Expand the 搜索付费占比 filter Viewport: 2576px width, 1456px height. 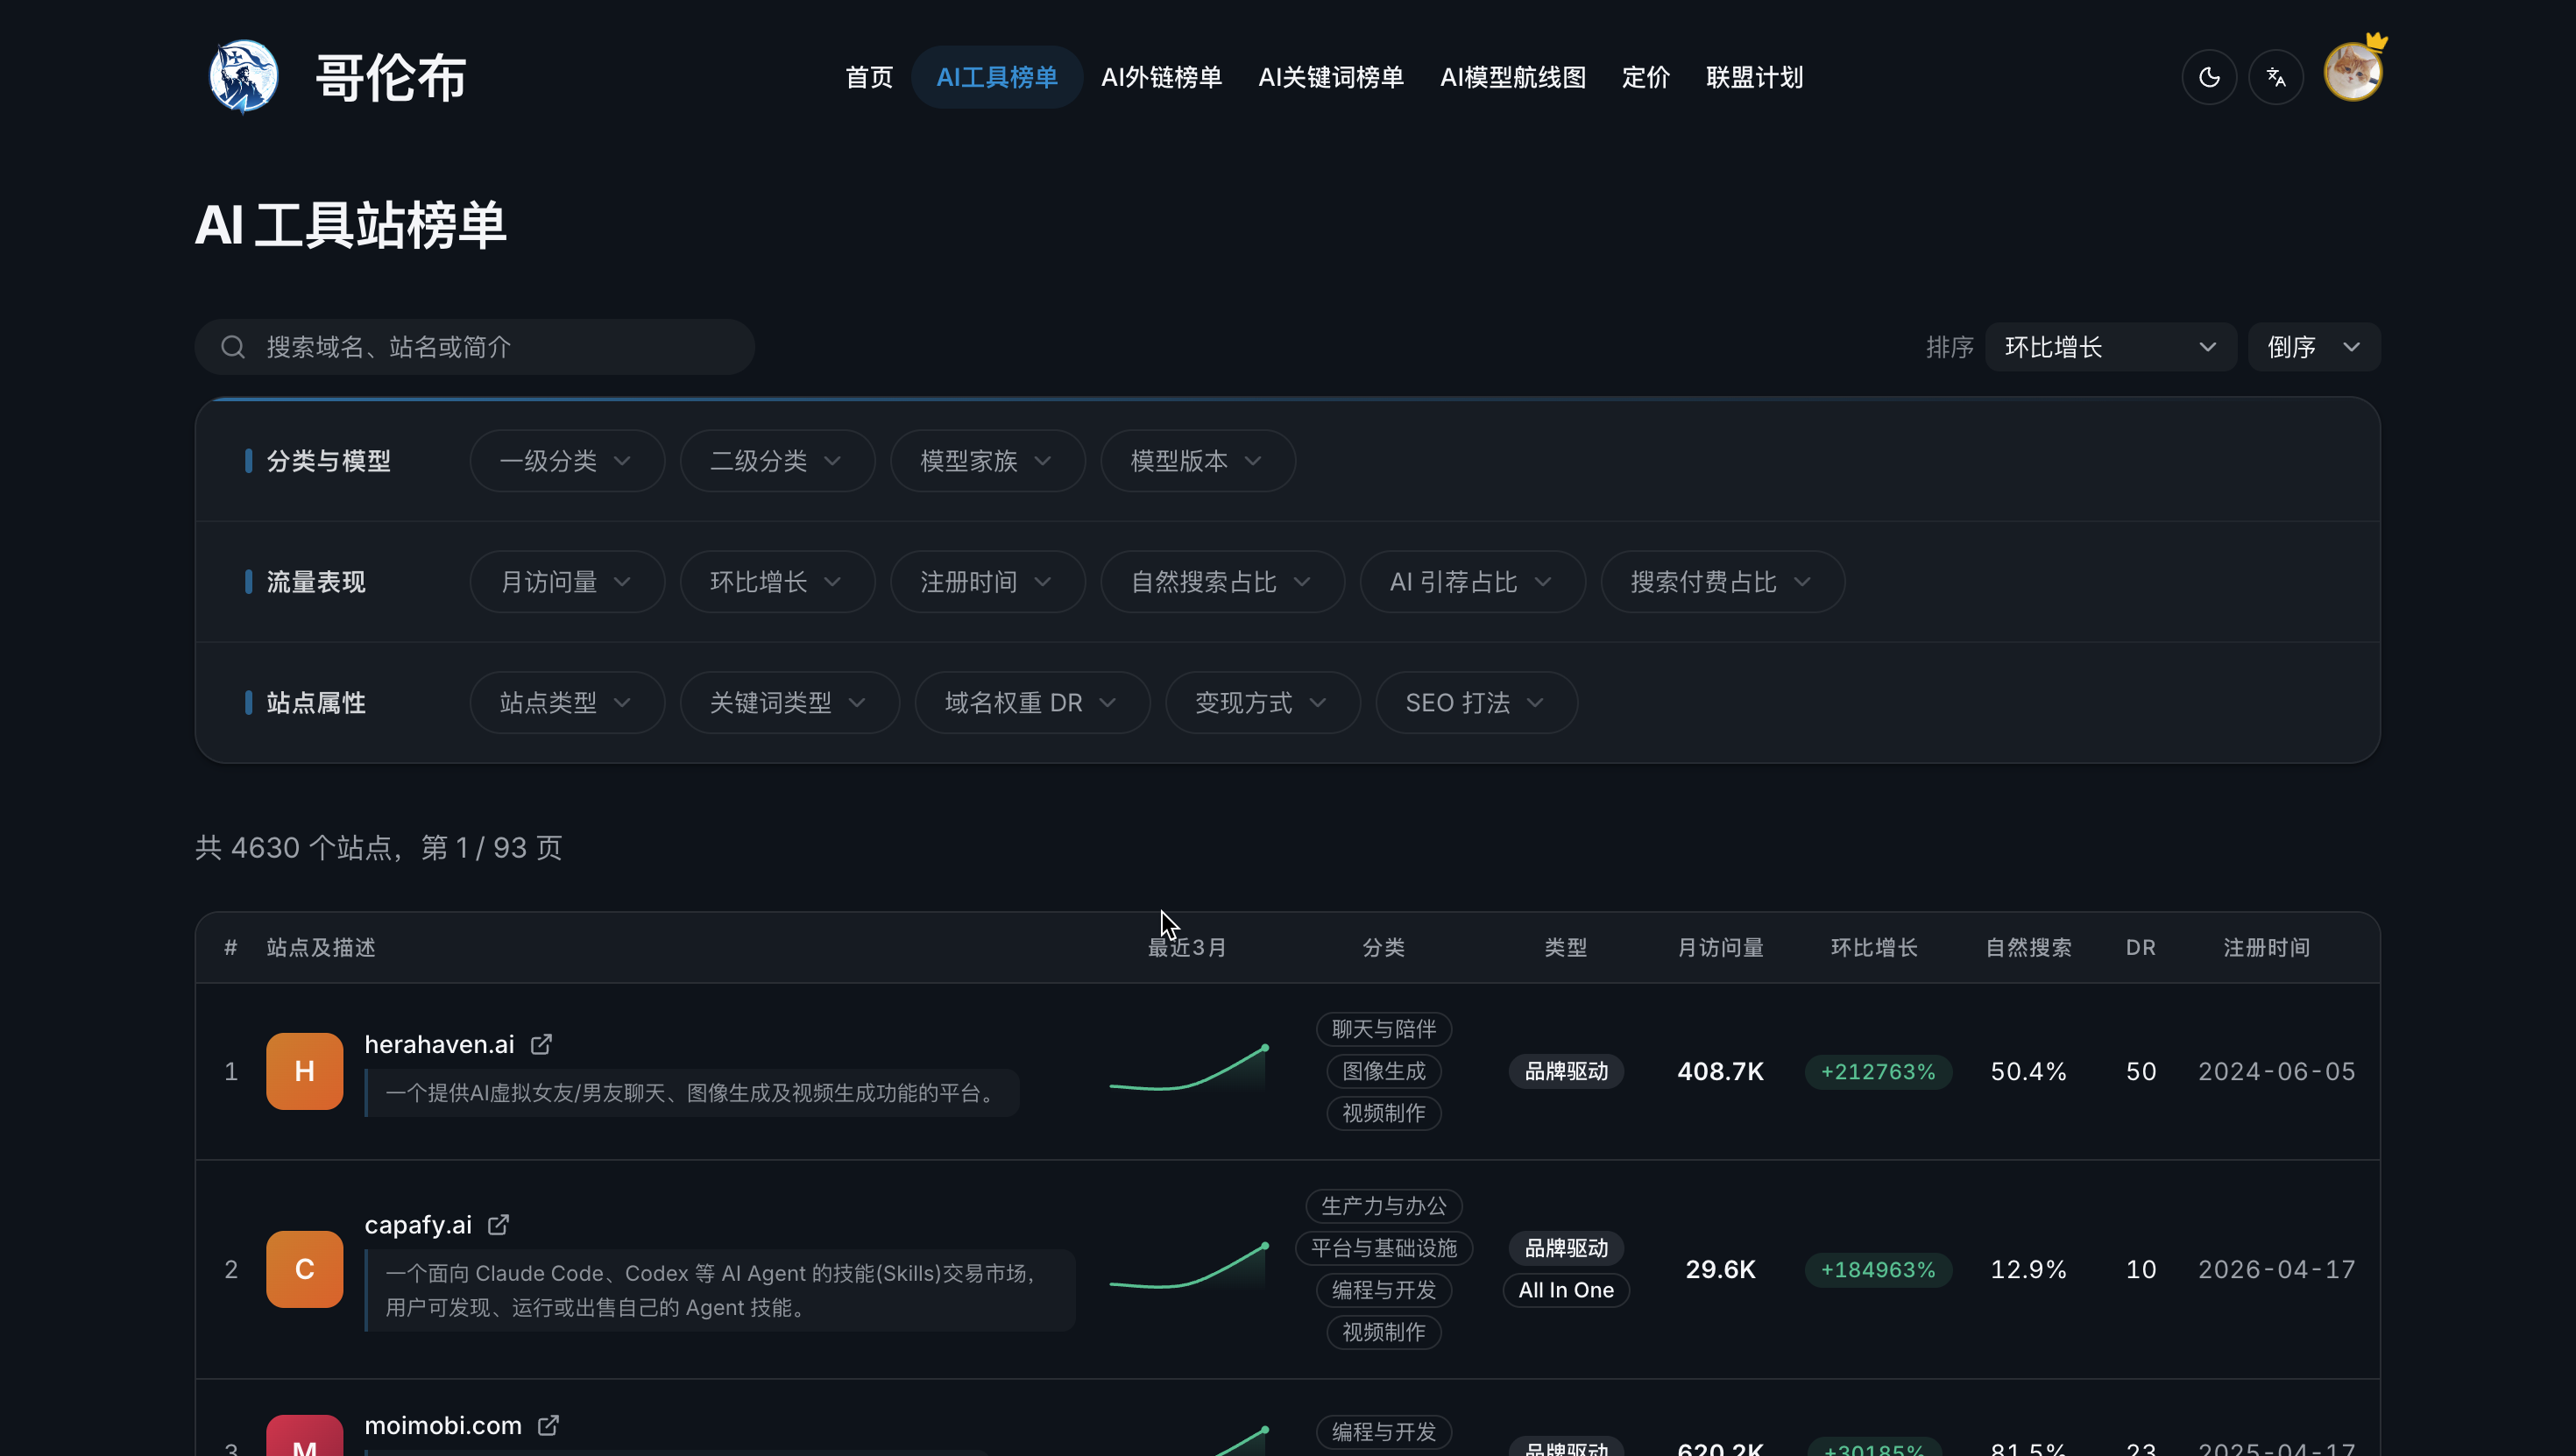tap(1722, 582)
